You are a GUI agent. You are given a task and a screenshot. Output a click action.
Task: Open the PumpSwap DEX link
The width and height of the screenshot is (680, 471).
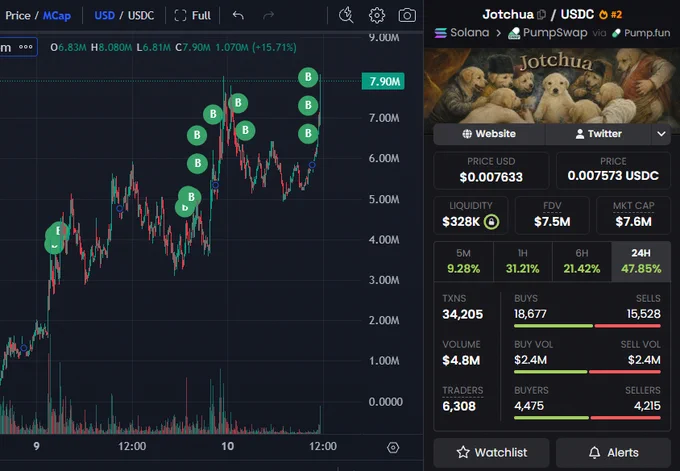[x=548, y=33]
